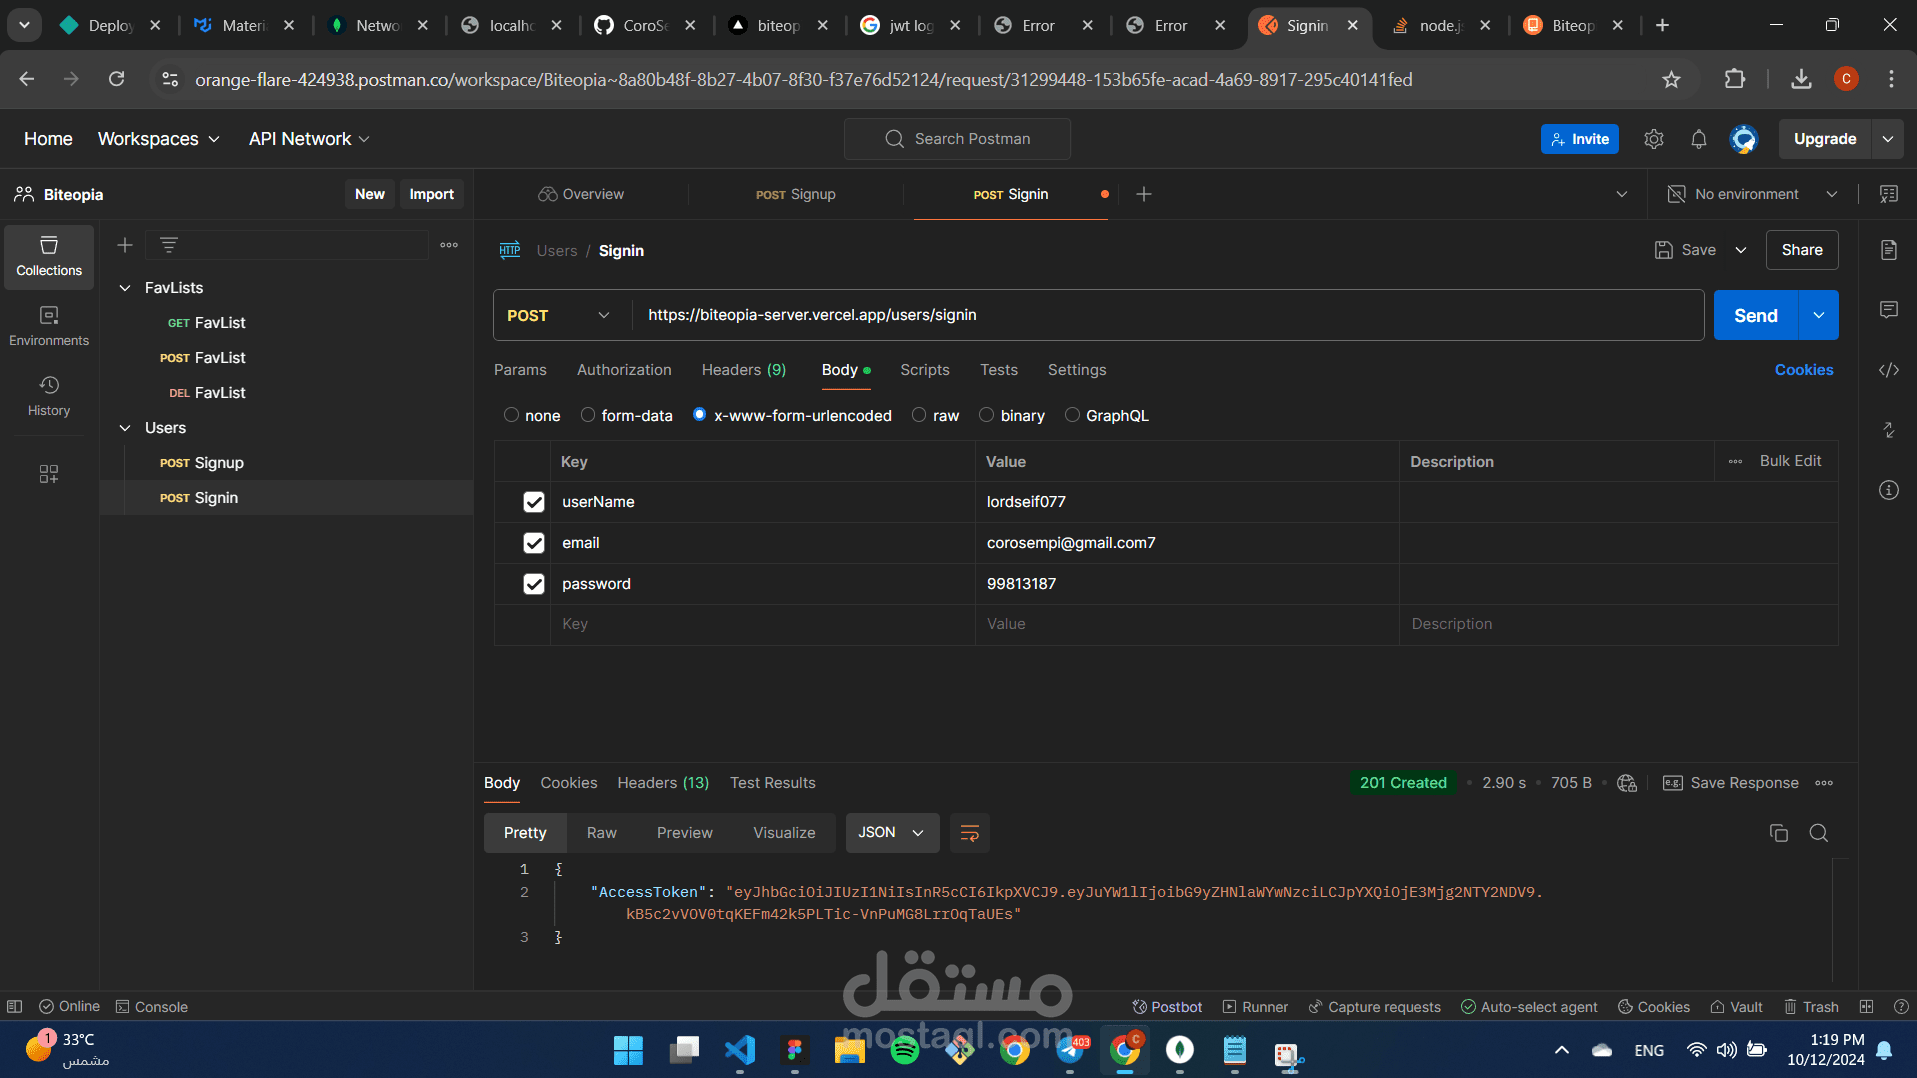
Task: Open Visual Studio Code from taskbar
Action: [740, 1050]
